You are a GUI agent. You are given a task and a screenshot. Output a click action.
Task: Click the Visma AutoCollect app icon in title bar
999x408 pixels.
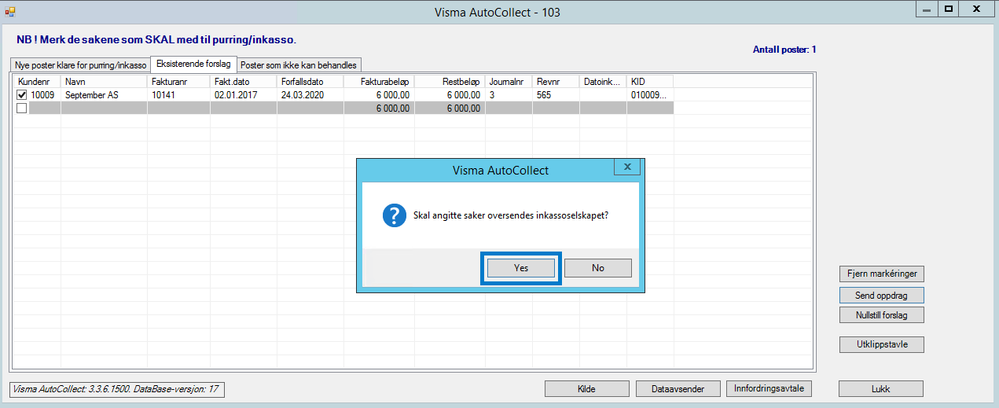click(10, 11)
